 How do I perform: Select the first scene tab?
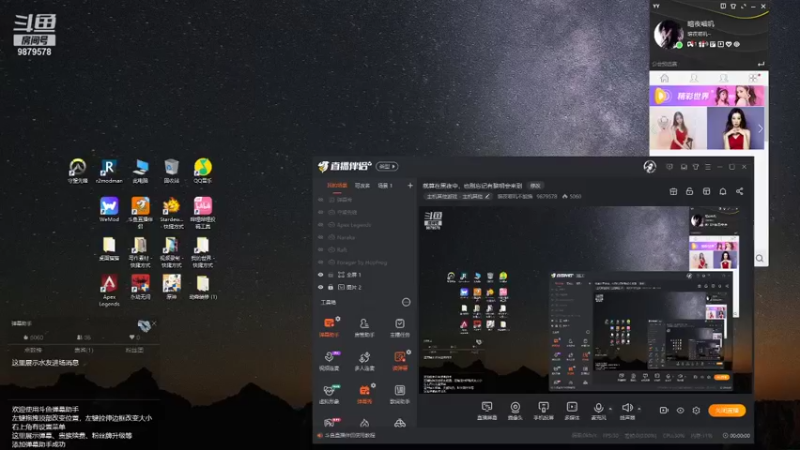337,186
